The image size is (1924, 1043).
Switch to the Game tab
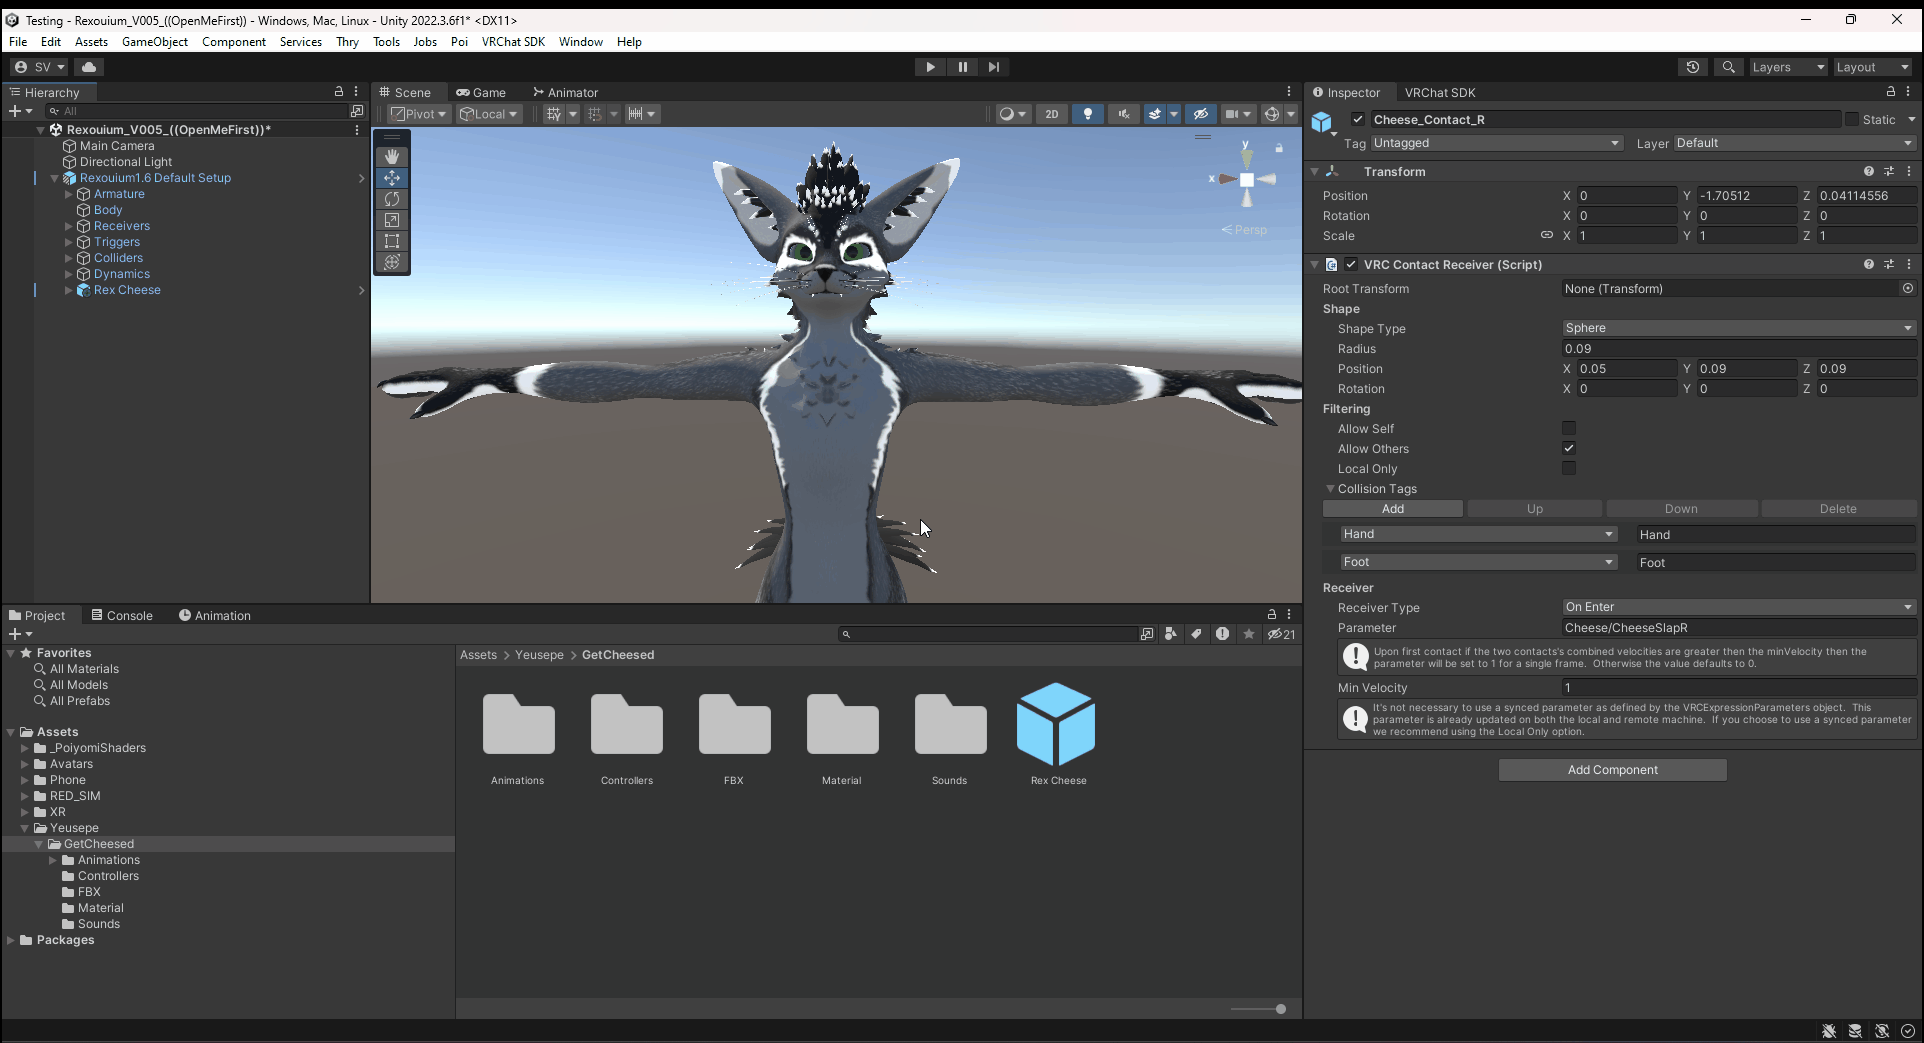point(481,92)
